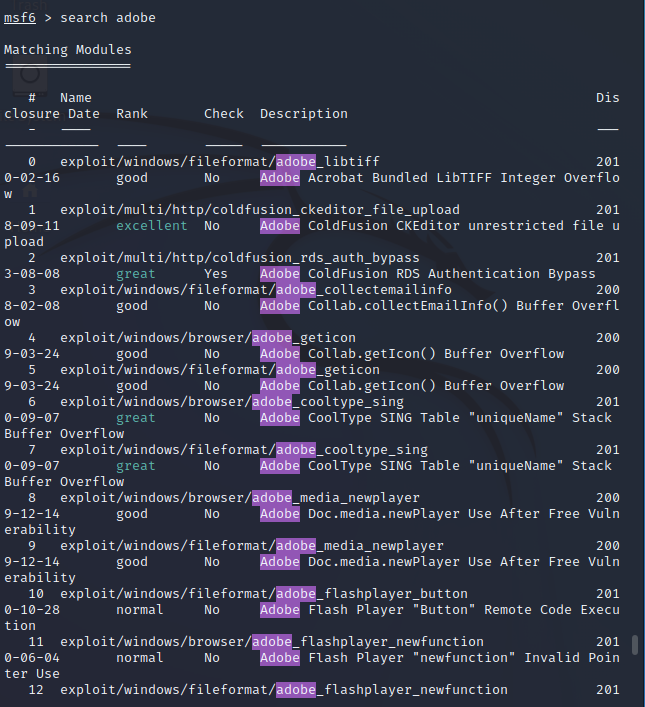Click module 12 fileformat/adobe_flashplayer_newfunction path
Screen dimensions: 645x707
click(x=284, y=690)
